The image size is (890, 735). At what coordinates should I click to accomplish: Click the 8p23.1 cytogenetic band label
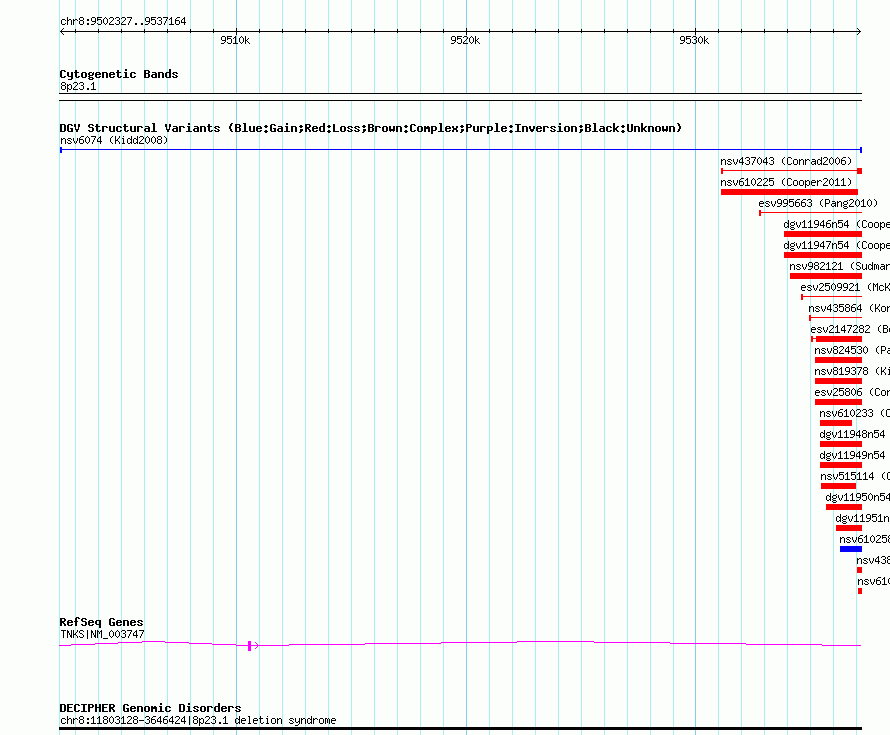coord(78,86)
